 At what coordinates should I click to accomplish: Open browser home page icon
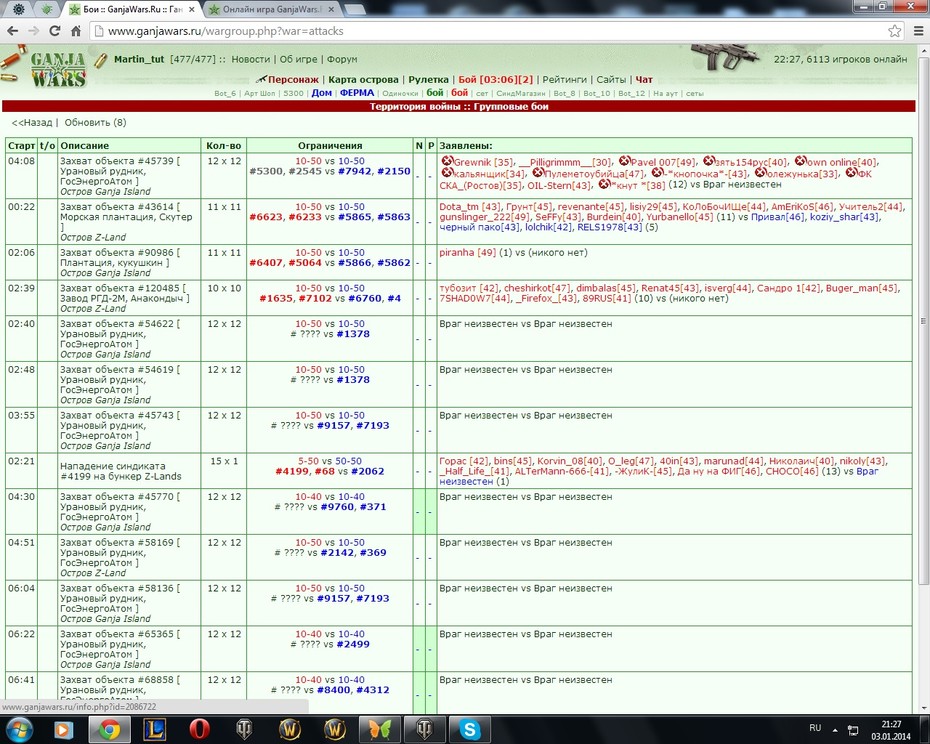coord(76,31)
